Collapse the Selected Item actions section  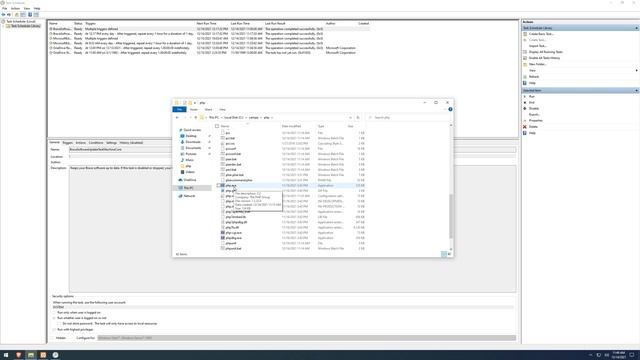pos(636,91)
